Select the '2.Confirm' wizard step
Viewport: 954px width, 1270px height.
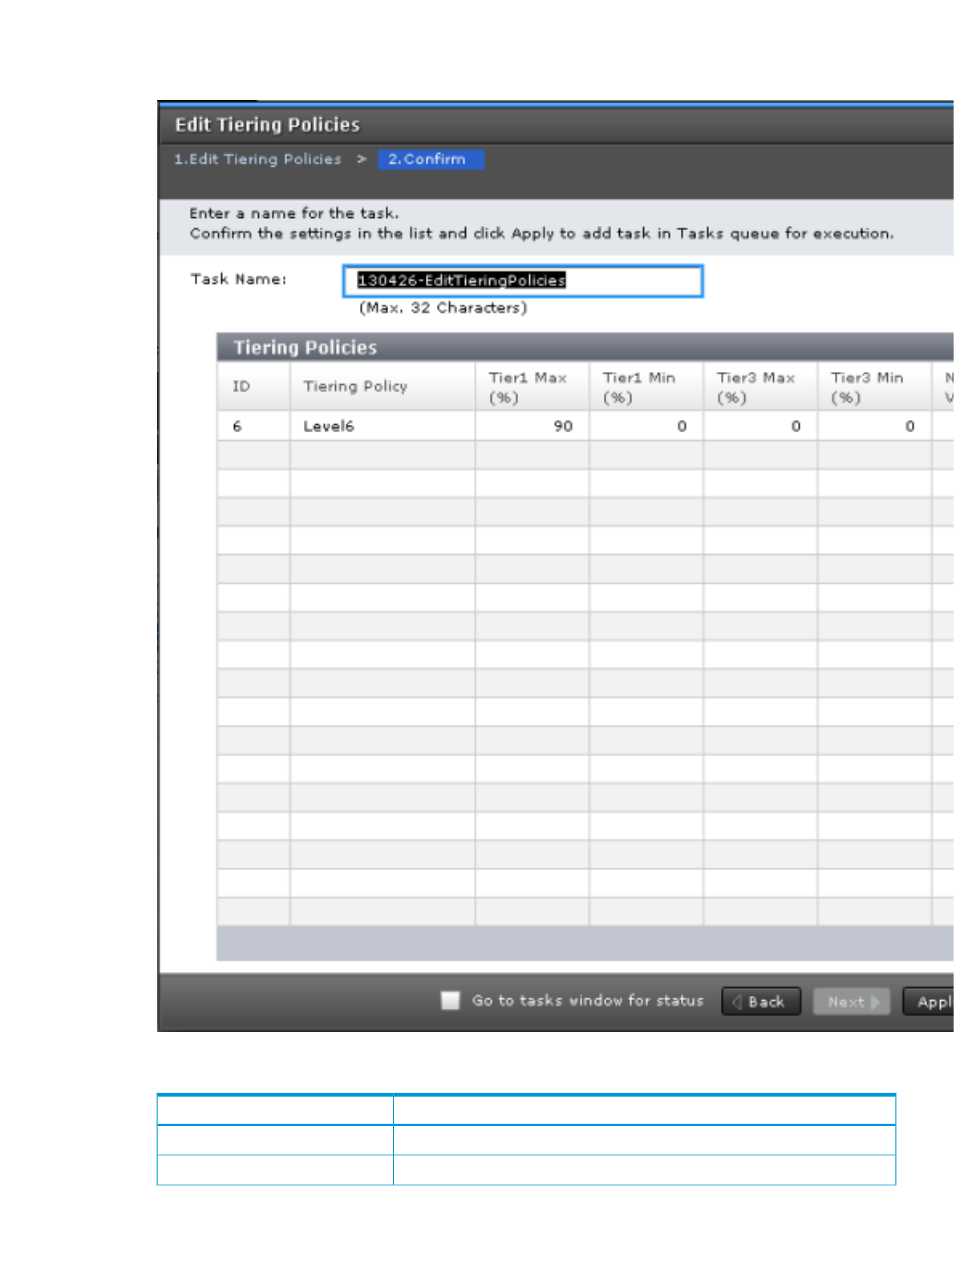(x=430, y=159)
